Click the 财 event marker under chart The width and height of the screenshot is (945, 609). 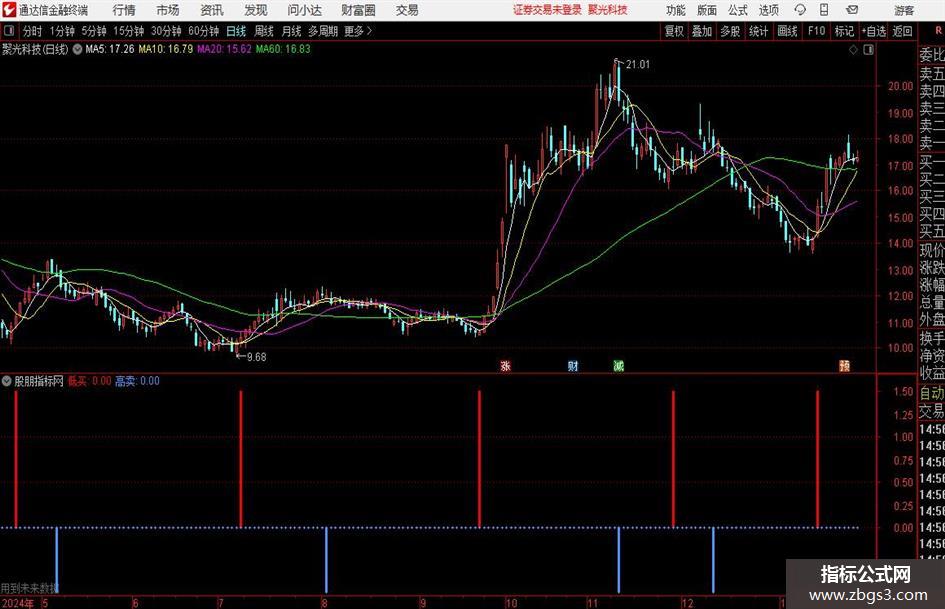tap(573, 365)
